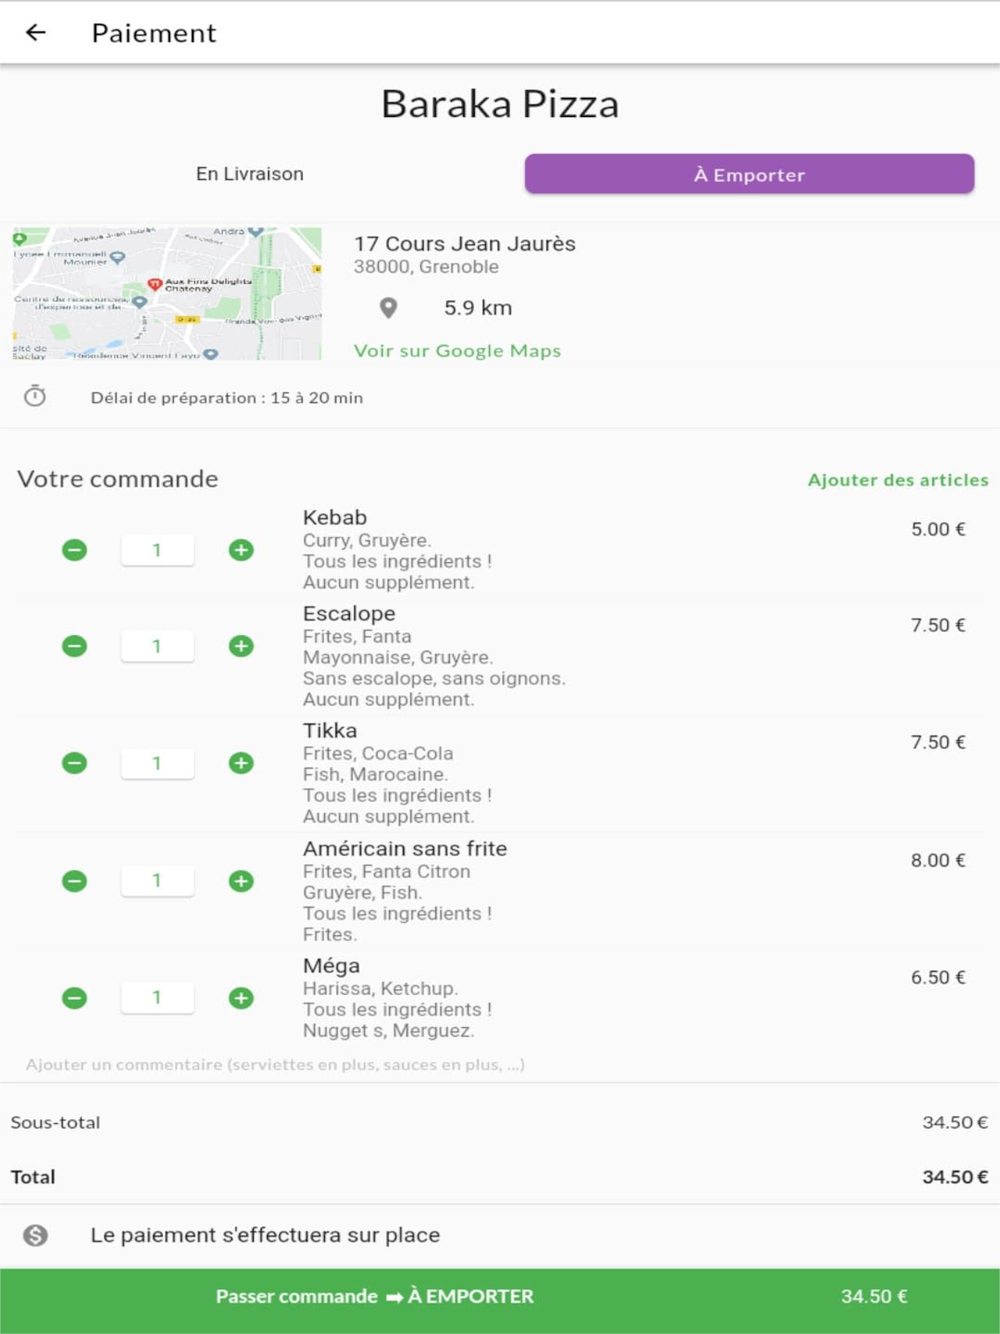The height and width of the screenshot is (1334, 1000).
Task: Click the Kebab quantity field
Action: (157, 550)
